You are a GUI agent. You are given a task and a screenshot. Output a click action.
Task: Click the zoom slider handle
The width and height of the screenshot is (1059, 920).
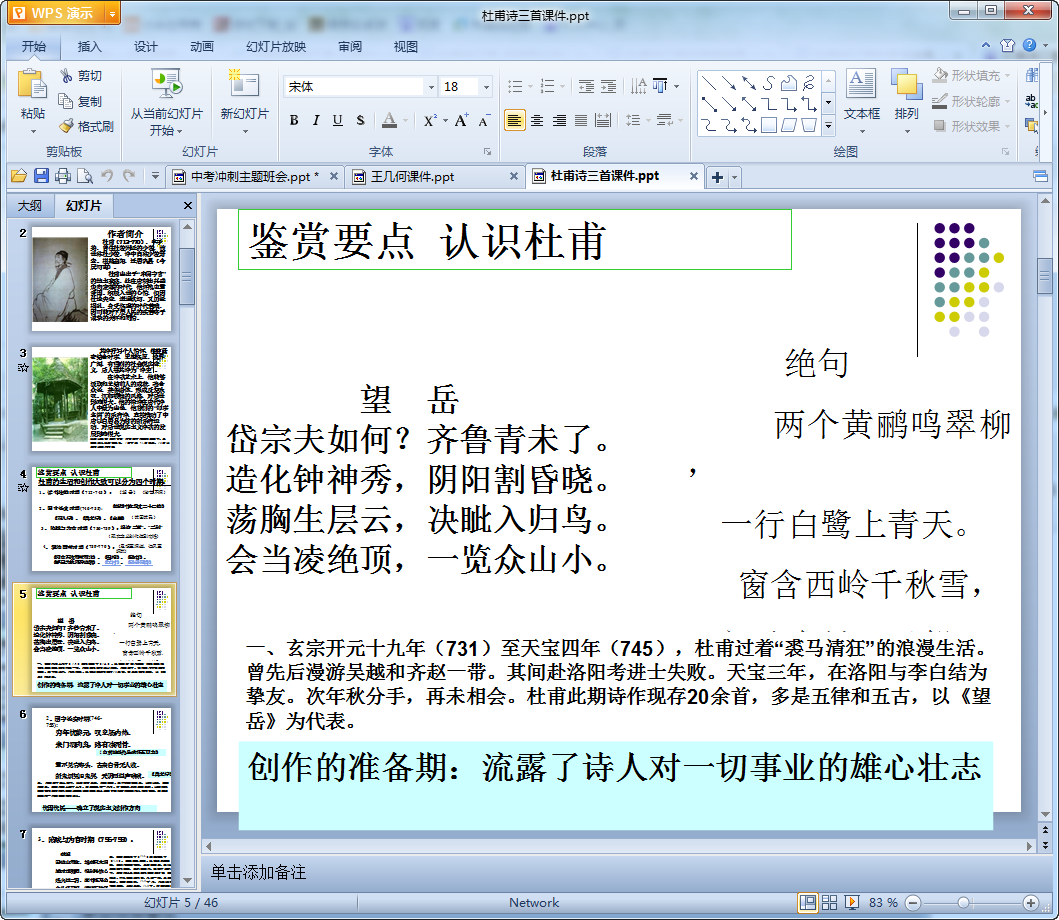pos(964,902)
